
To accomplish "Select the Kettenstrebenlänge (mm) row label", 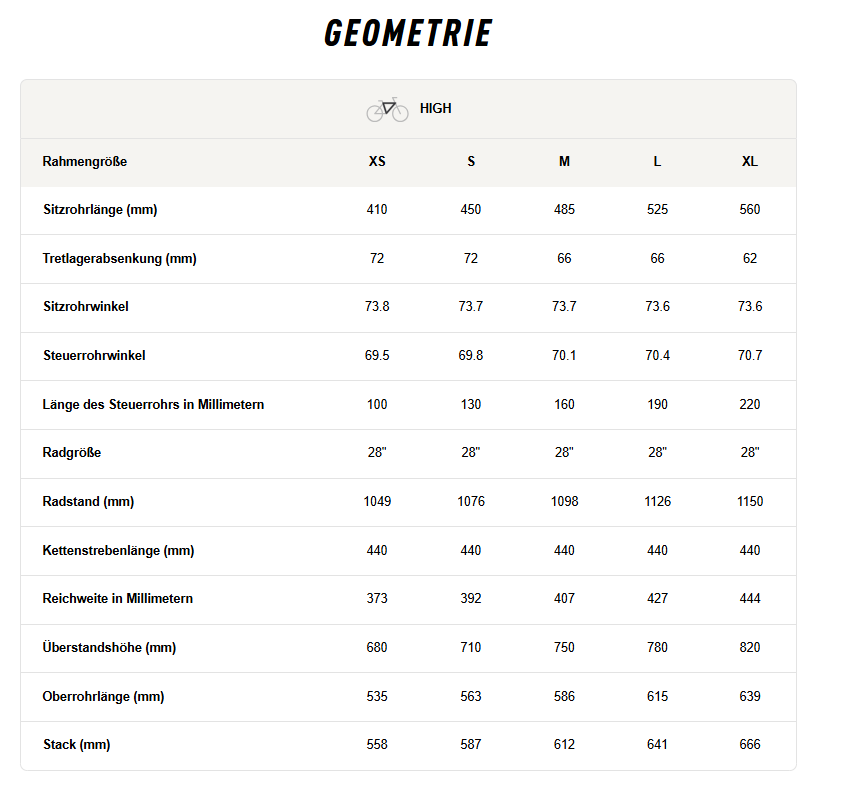I will pos(119,551).
